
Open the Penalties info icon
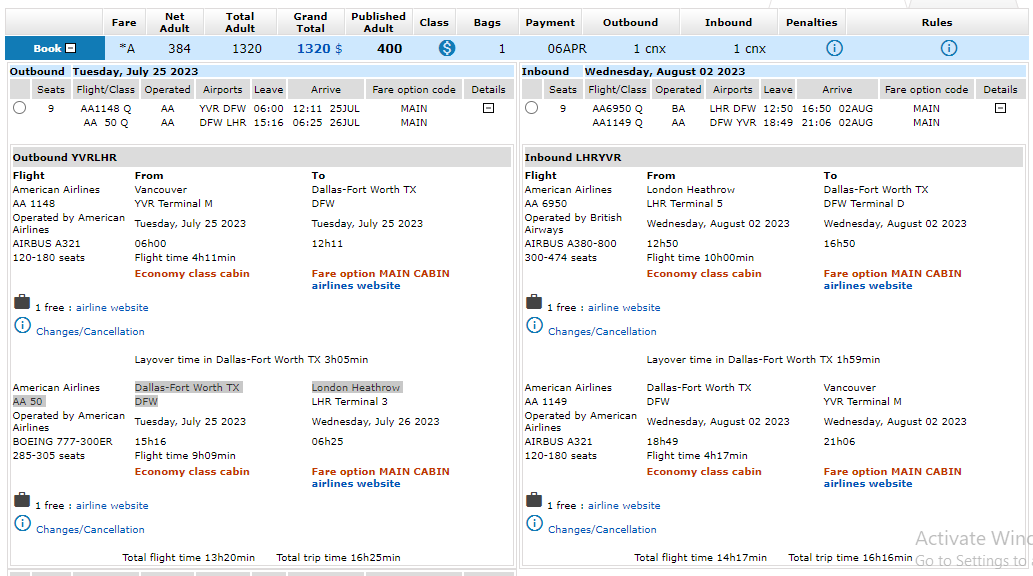click(834, 48)
